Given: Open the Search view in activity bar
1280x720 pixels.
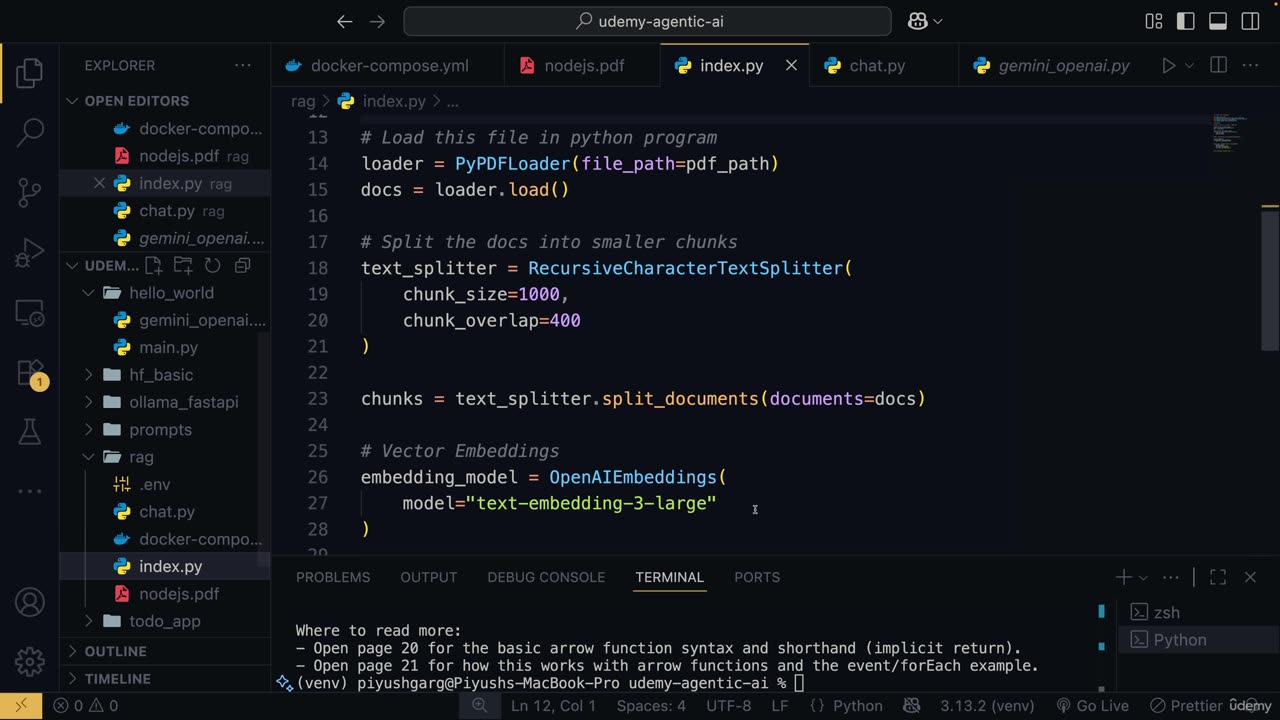Looking at the screenshot, I should (x=30, y=131).
